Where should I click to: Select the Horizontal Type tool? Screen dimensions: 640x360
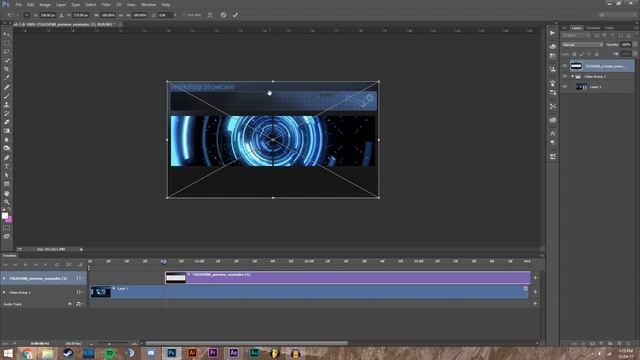[7, 166]
